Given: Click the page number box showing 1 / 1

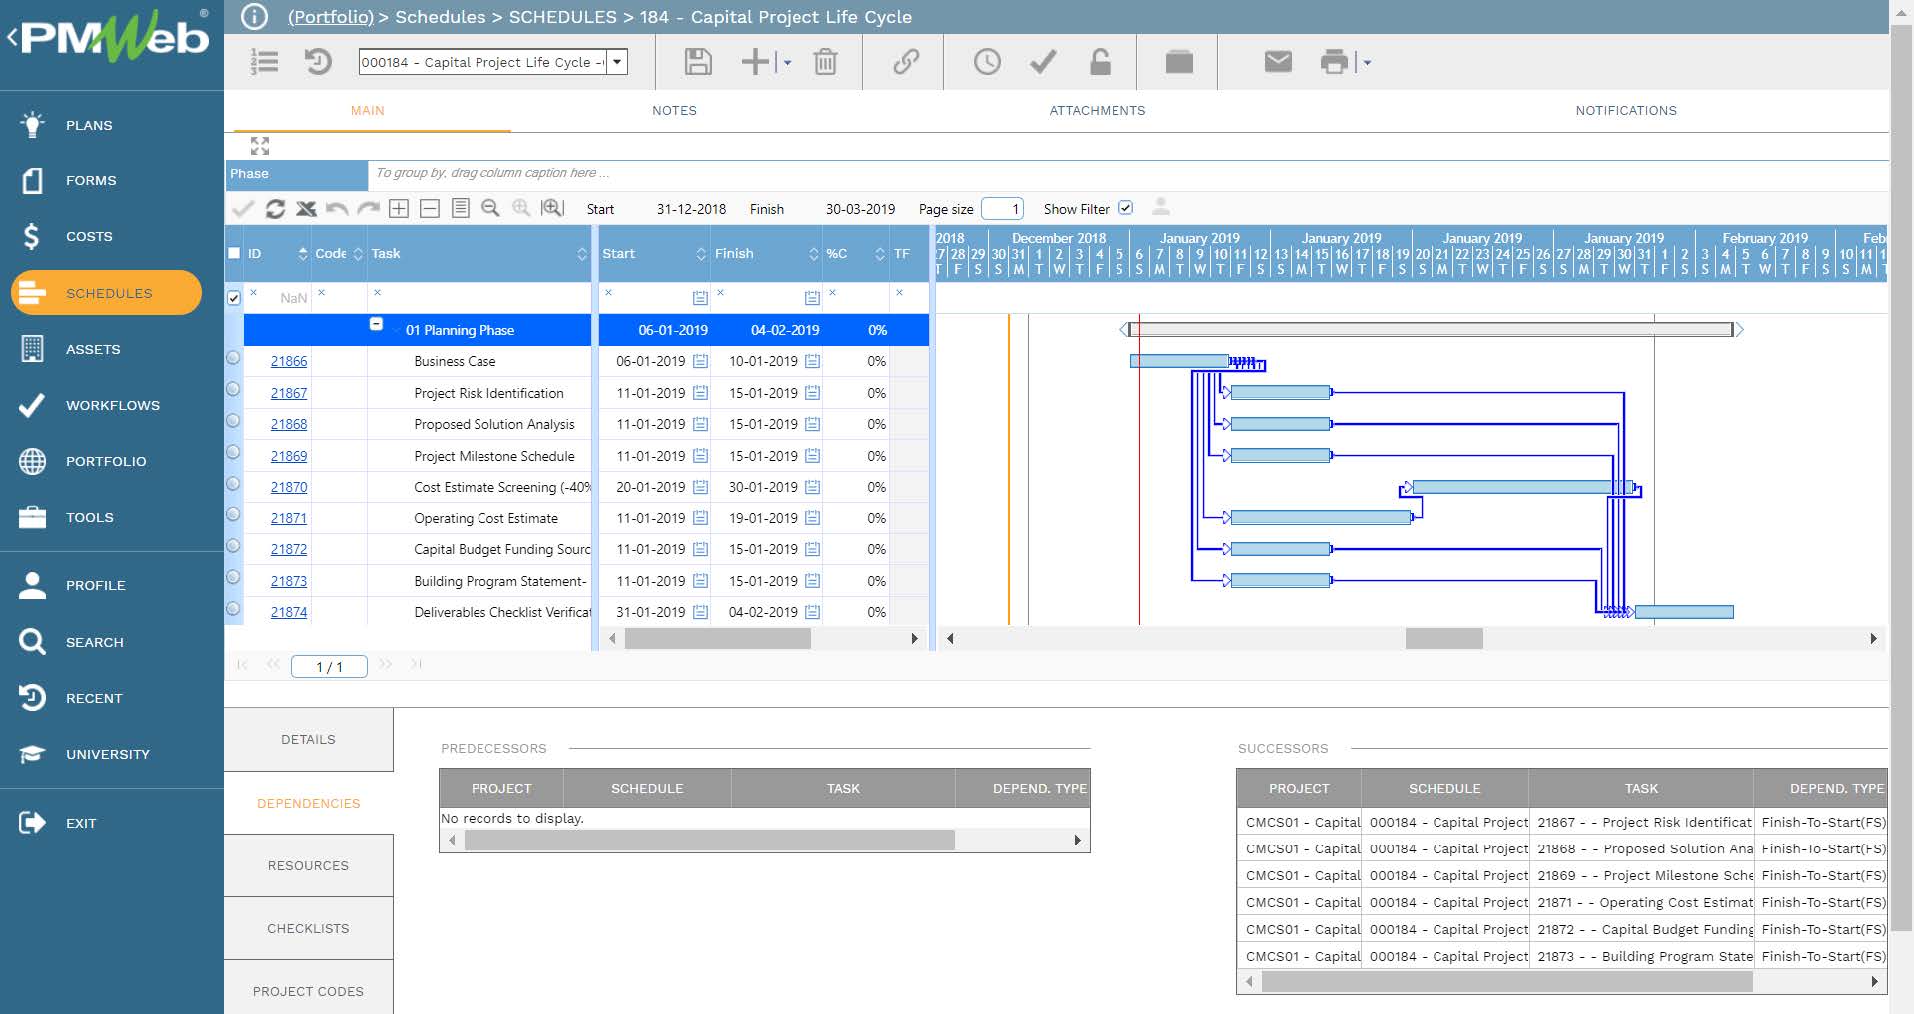Looking at the screenshot, I should coord(329,667).
